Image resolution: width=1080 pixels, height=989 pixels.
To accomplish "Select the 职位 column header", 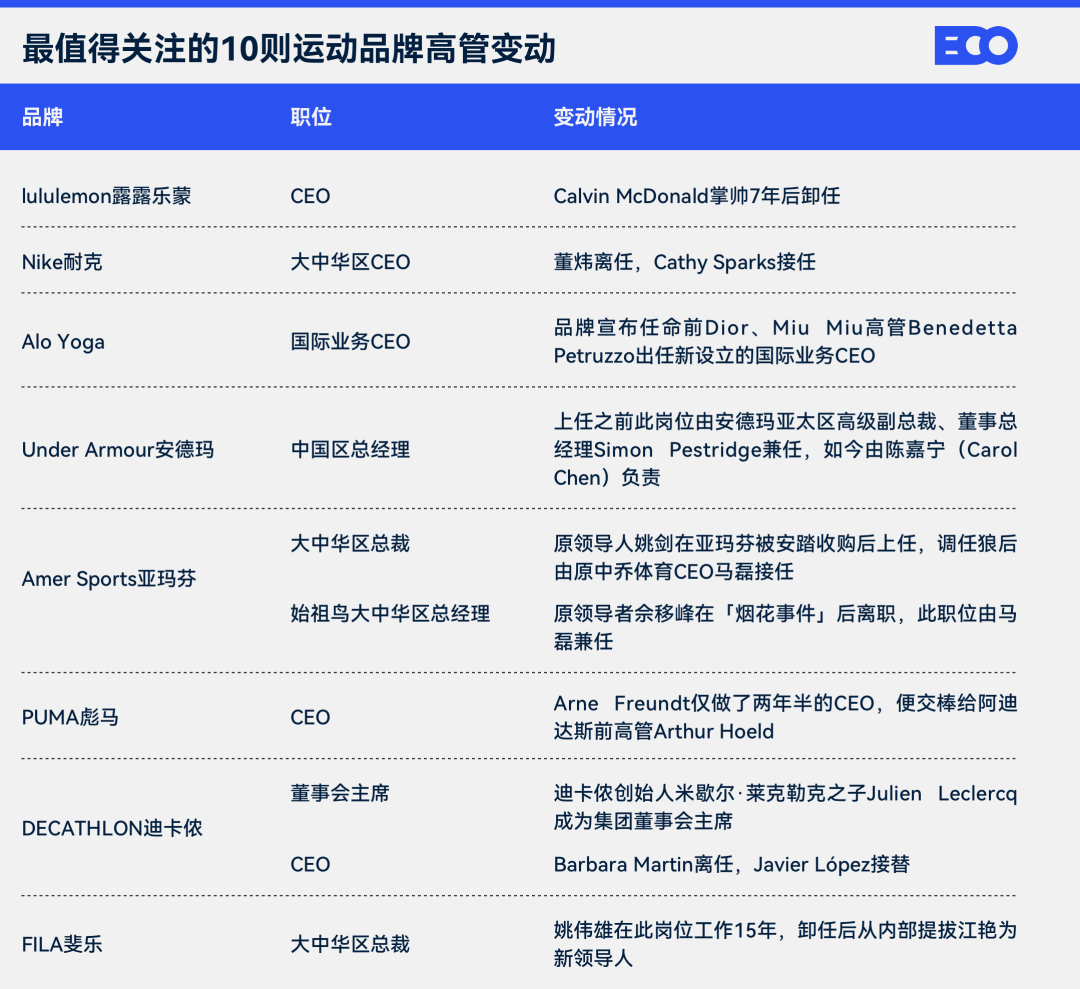I will [x=311, y=117].
